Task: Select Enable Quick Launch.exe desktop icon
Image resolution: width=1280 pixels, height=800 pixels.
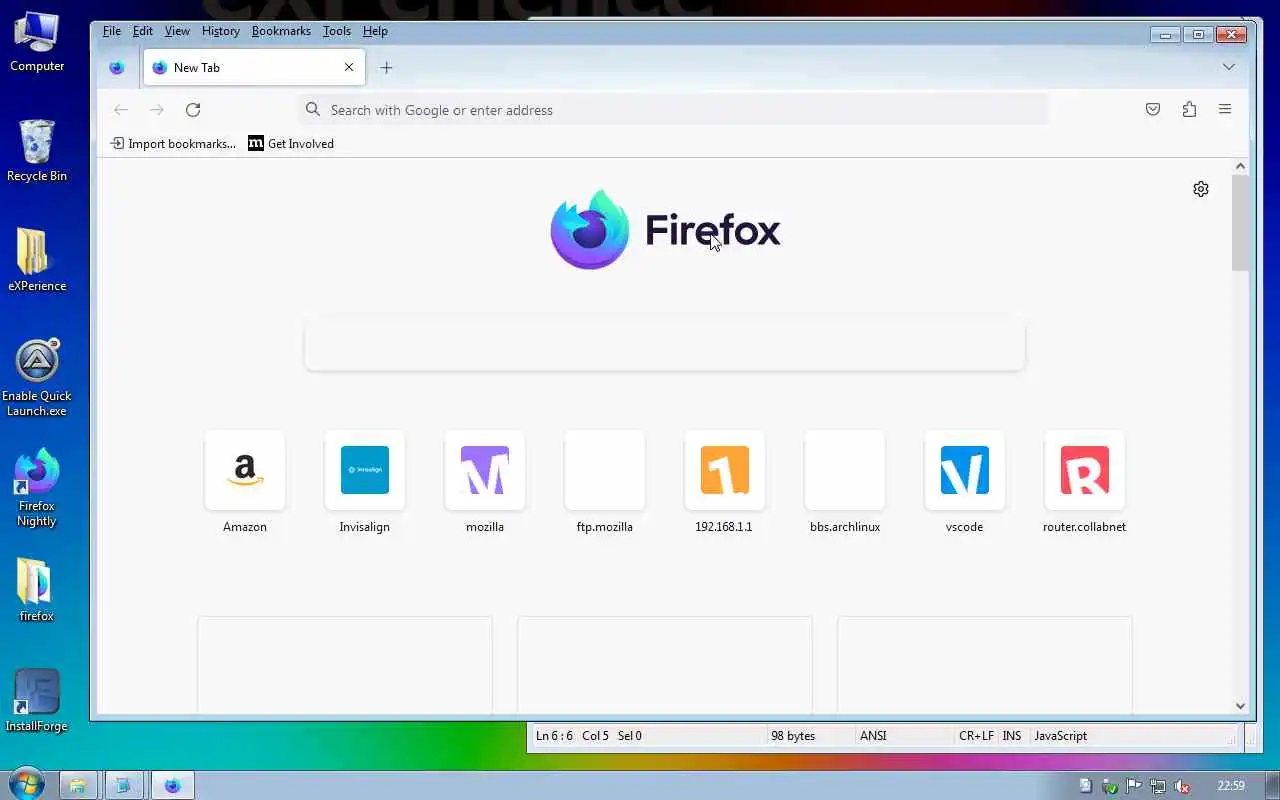Action: pos(37,378)
